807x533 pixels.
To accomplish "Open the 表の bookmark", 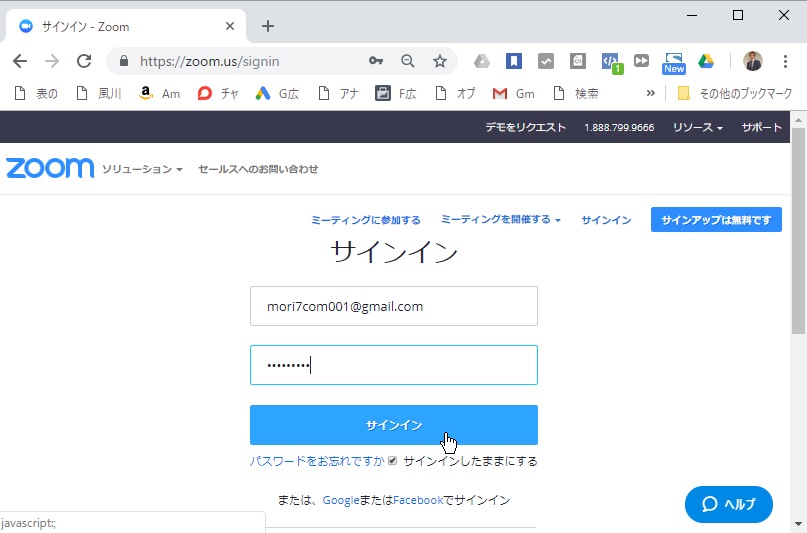I will pyautogui.click(x=36, y=94).
